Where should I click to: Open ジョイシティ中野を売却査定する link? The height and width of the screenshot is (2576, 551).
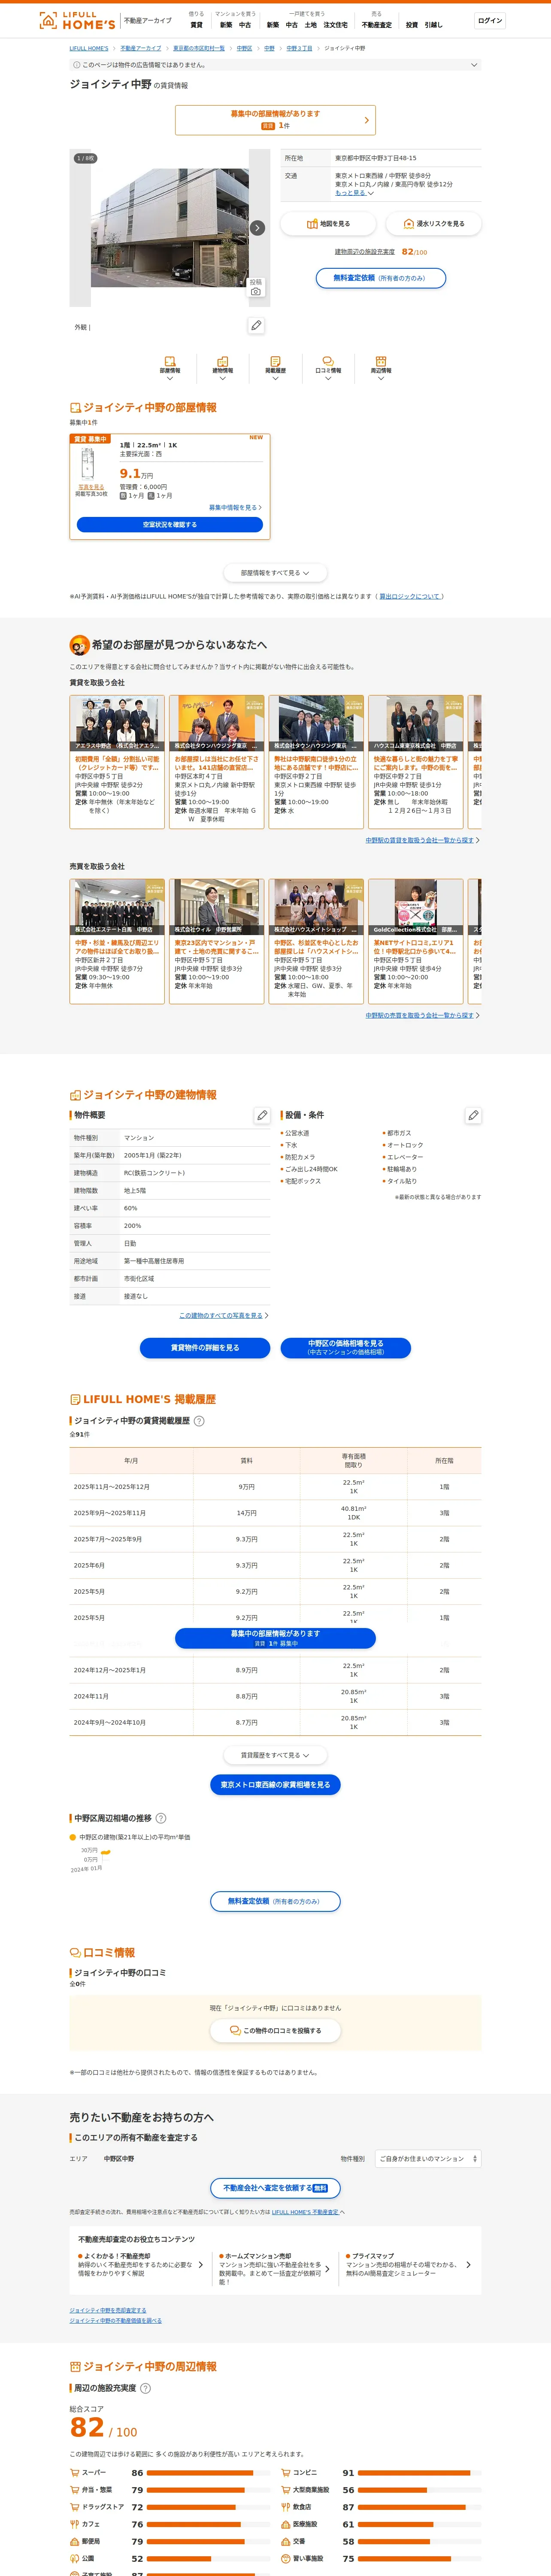[x=108, y=2310]
